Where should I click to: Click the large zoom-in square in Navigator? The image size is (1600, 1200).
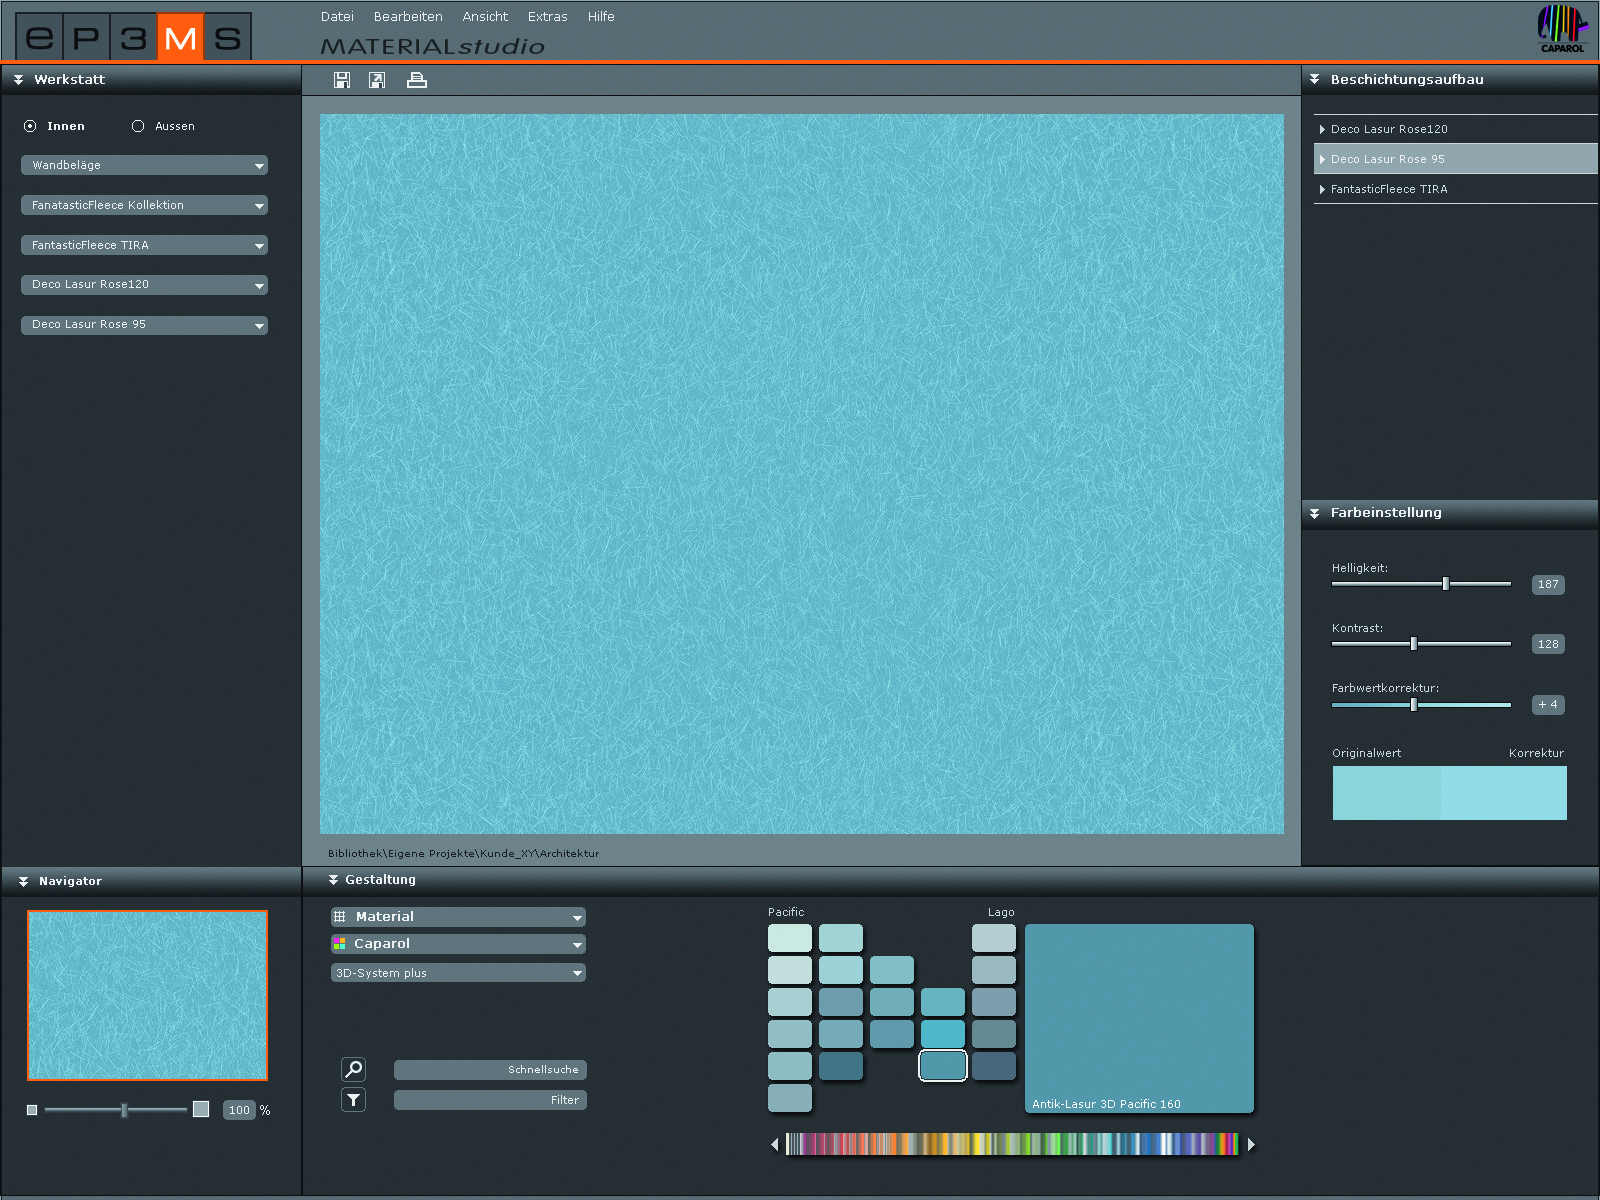(201, 1109)
